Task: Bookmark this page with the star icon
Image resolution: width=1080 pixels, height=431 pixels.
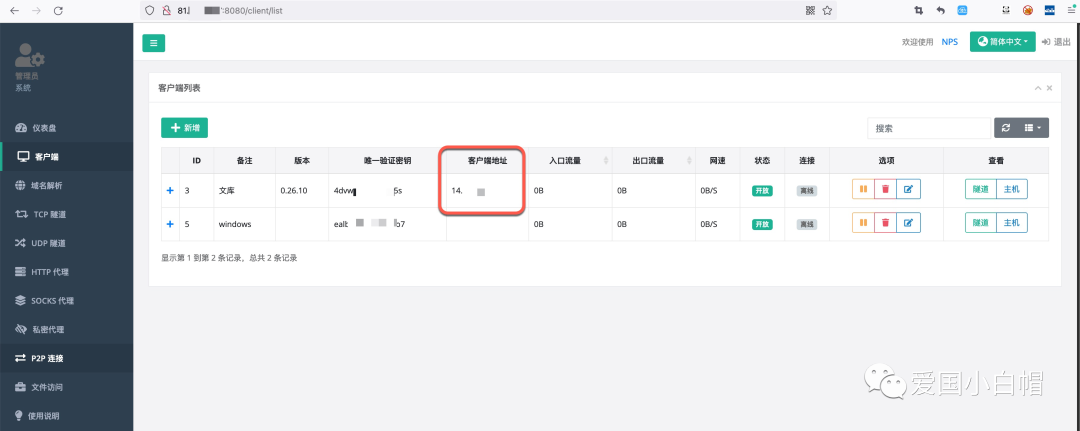Action: pyautogui.click(x=827, y=10)
